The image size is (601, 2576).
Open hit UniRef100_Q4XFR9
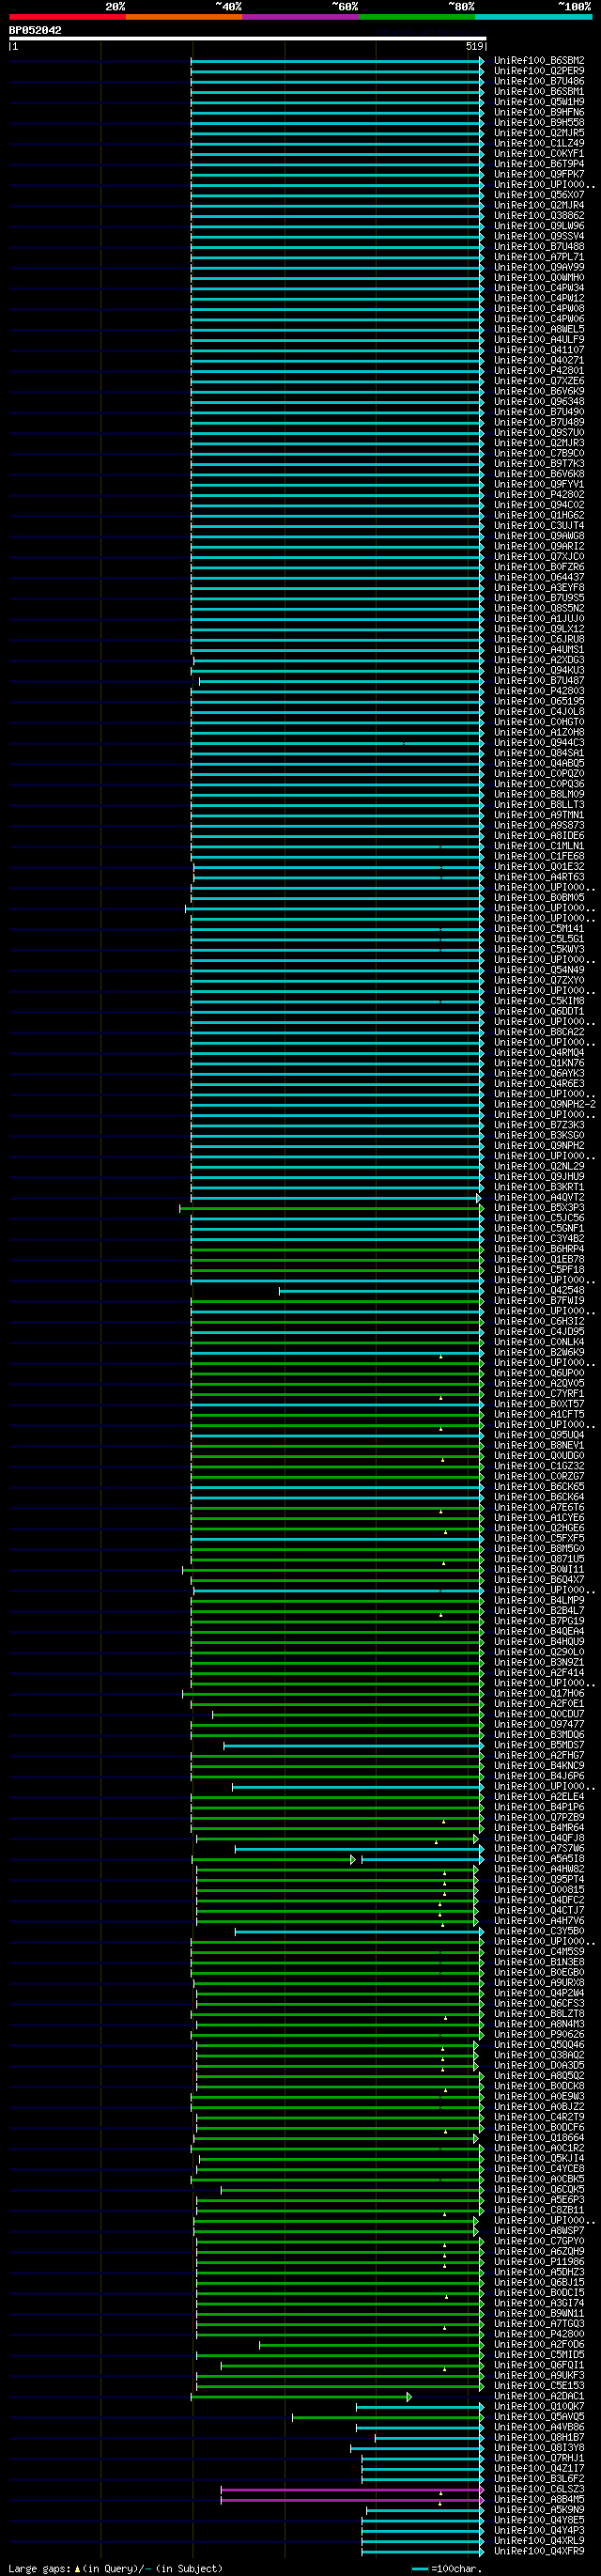pos(539,2551)
